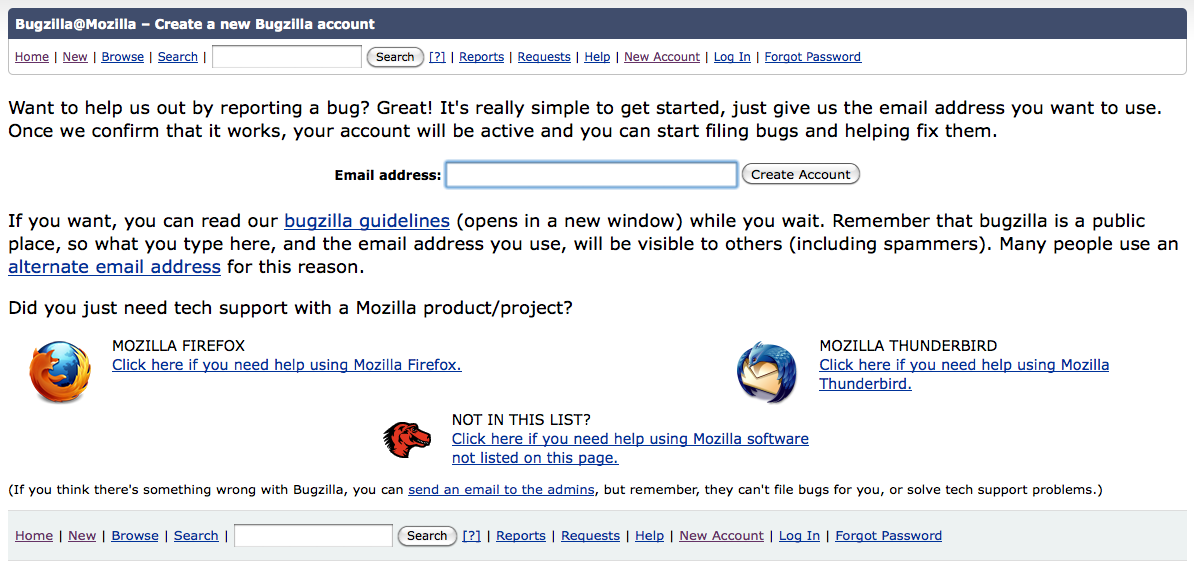This screenshot has height=569, width=1194.
Task: Open the [?] search help link at top
Action: pyautogui.click(x=437, y=57)
